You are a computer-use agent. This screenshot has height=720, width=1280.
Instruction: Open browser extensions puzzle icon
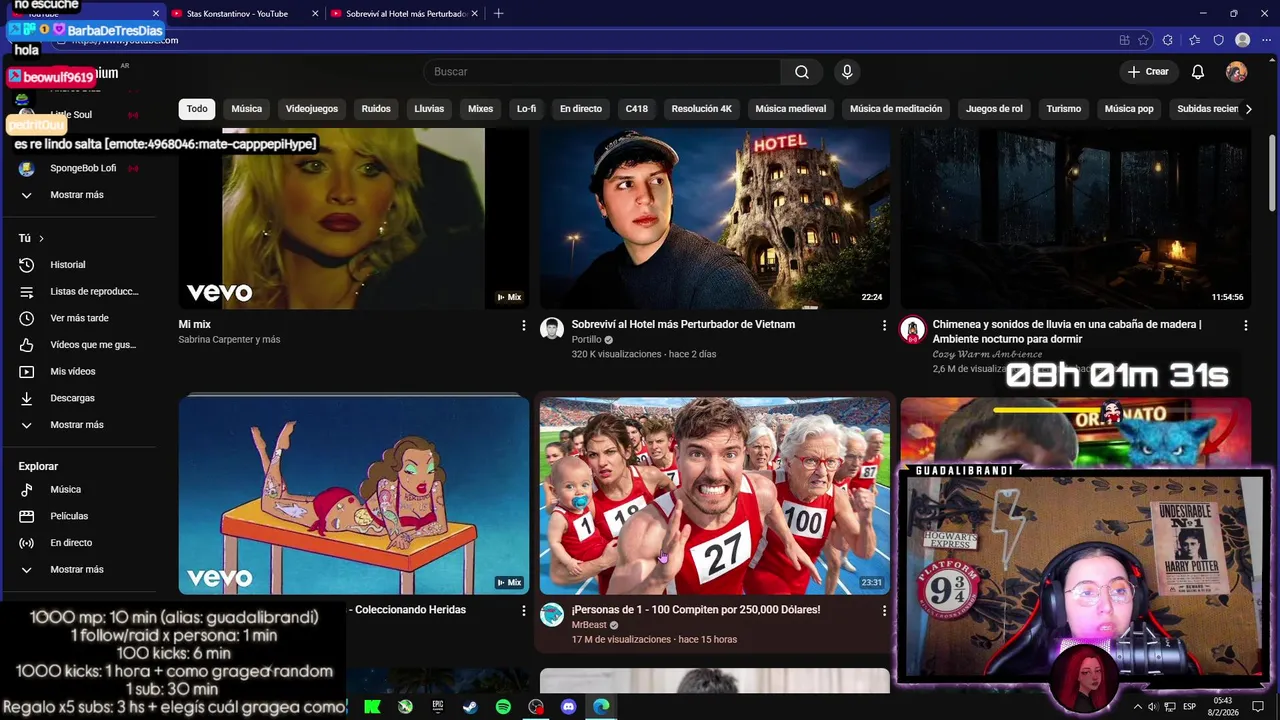click(1168, 40)
